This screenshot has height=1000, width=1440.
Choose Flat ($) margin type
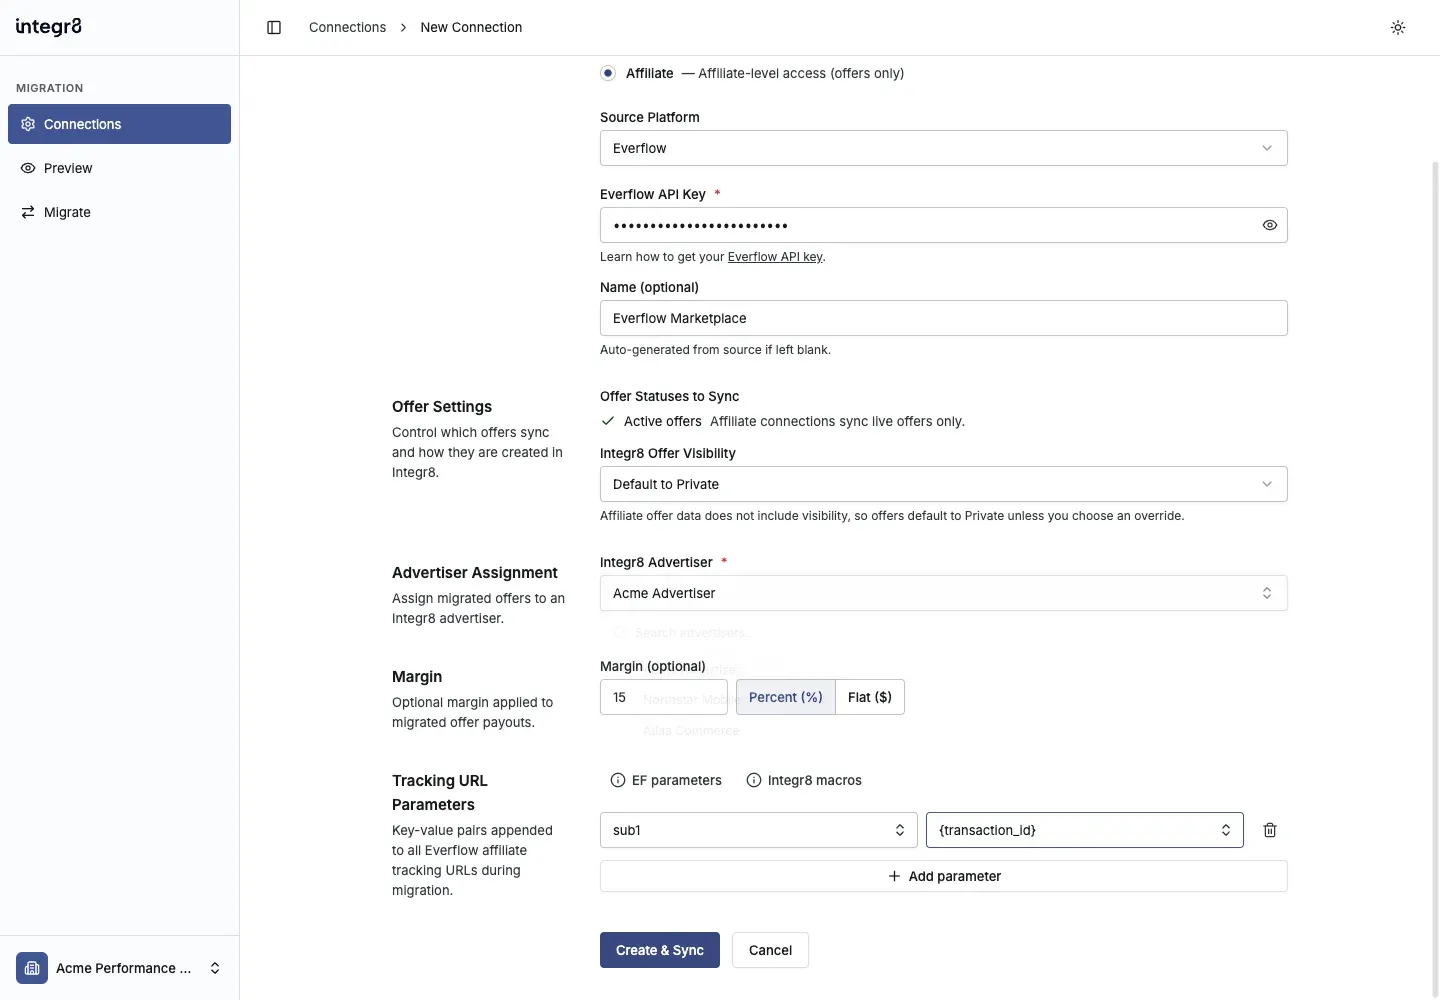pos(870,697)
